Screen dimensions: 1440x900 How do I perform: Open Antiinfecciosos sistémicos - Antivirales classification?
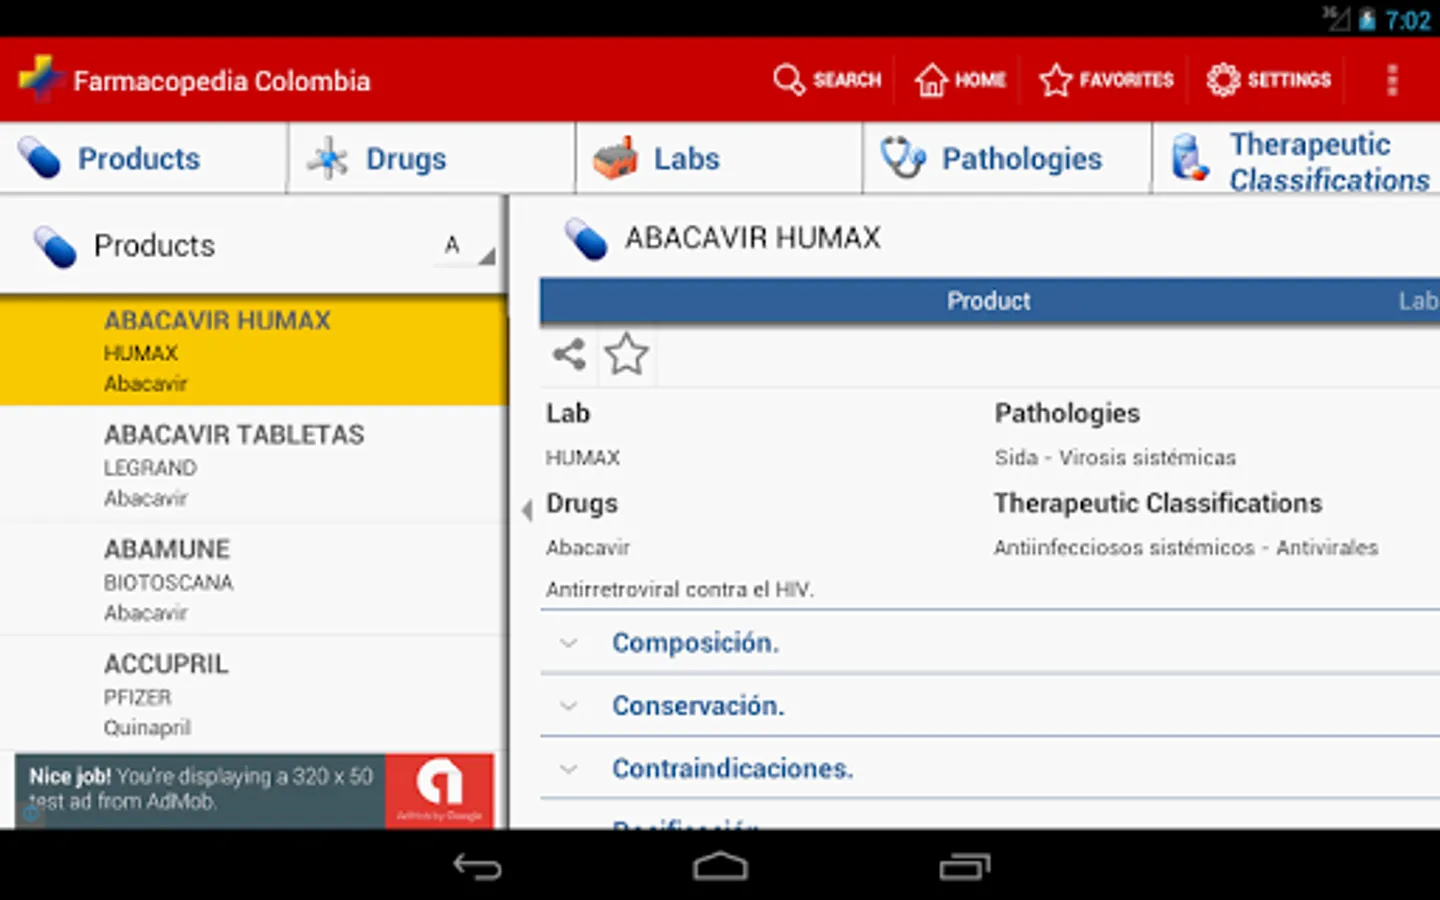coord(1186,548)
